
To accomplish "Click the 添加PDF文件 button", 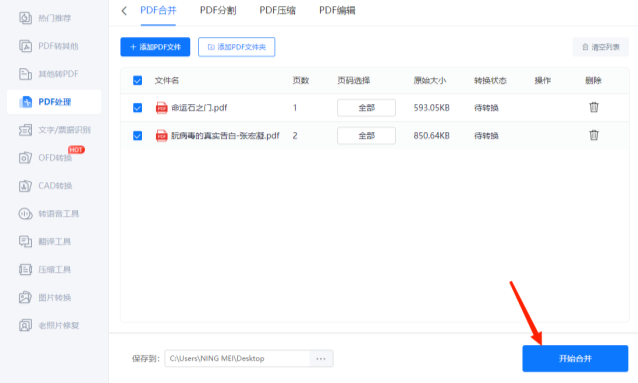I will tap(155, 47).
